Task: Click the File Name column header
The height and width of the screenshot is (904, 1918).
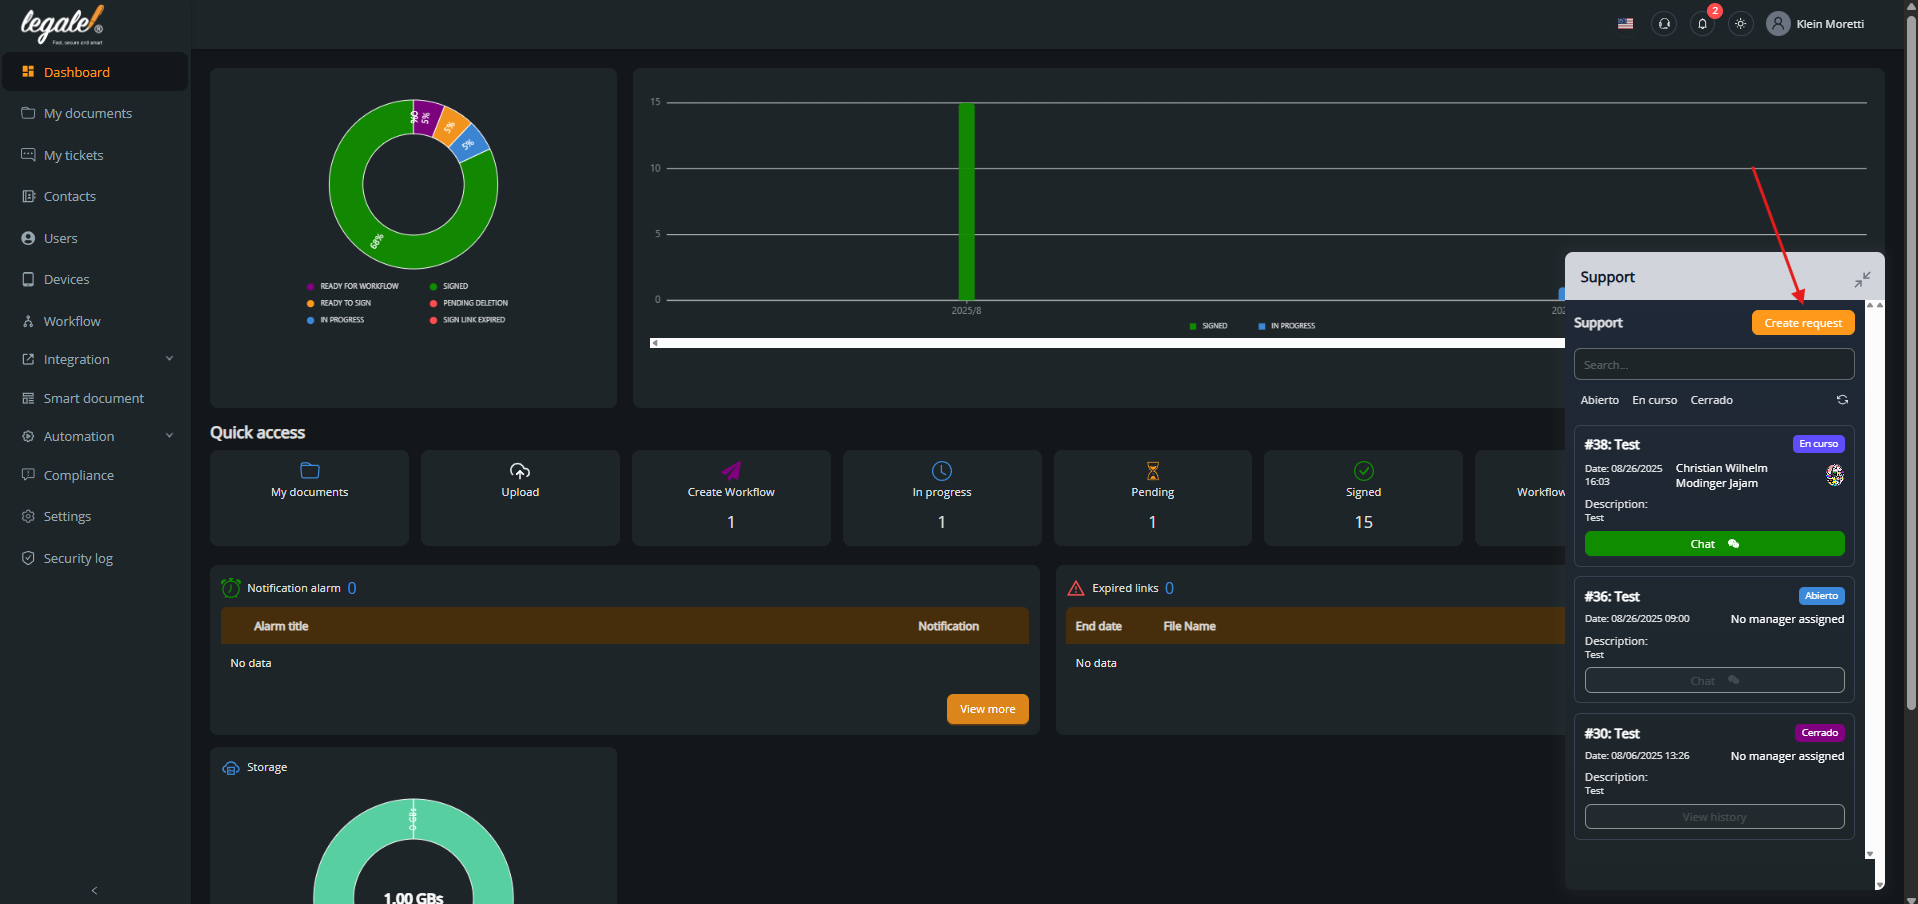Action: point(1189,626)
